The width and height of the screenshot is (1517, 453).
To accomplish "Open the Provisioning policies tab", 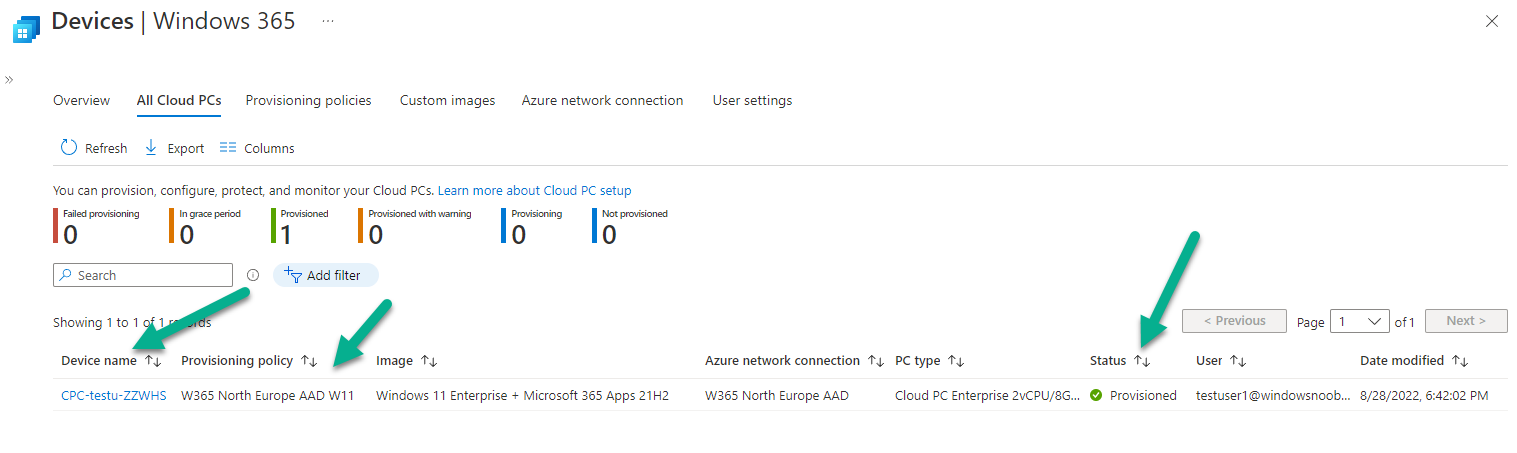I will click(308, 100).
